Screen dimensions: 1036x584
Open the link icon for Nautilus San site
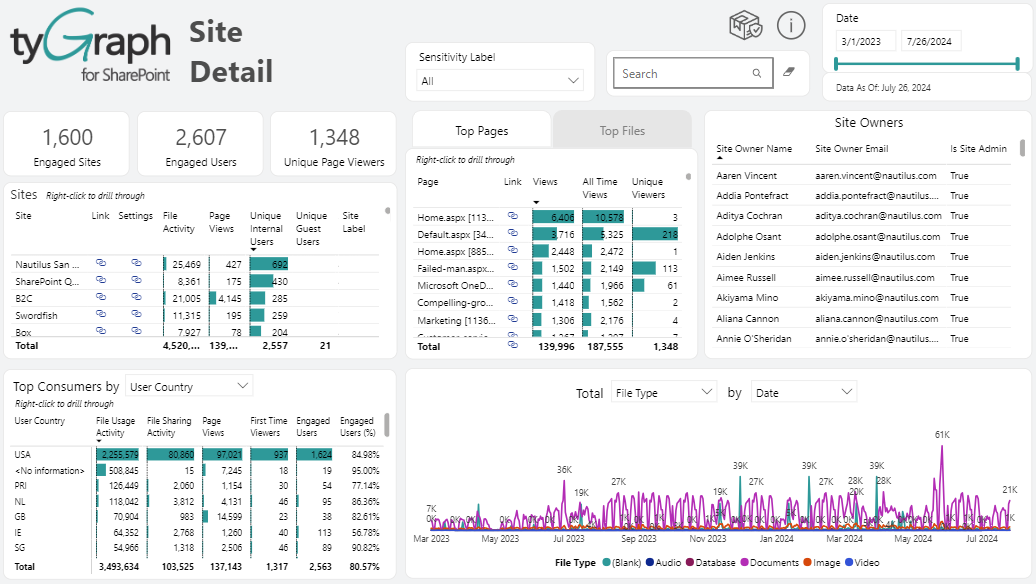pyautogui.click(x=101, y=264)
